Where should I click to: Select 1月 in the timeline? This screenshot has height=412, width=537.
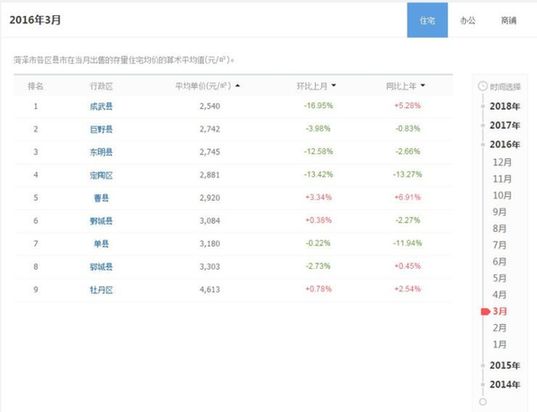point(499,345)
